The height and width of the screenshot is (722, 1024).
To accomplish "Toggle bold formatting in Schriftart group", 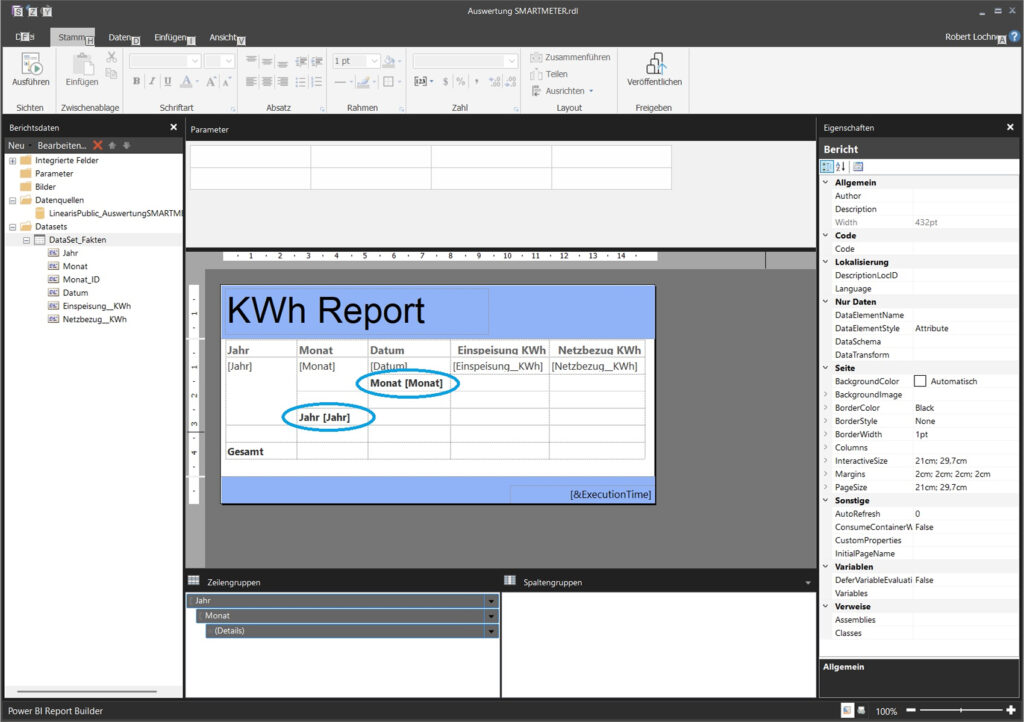I will pyautogui.click(x=137, y=82).
